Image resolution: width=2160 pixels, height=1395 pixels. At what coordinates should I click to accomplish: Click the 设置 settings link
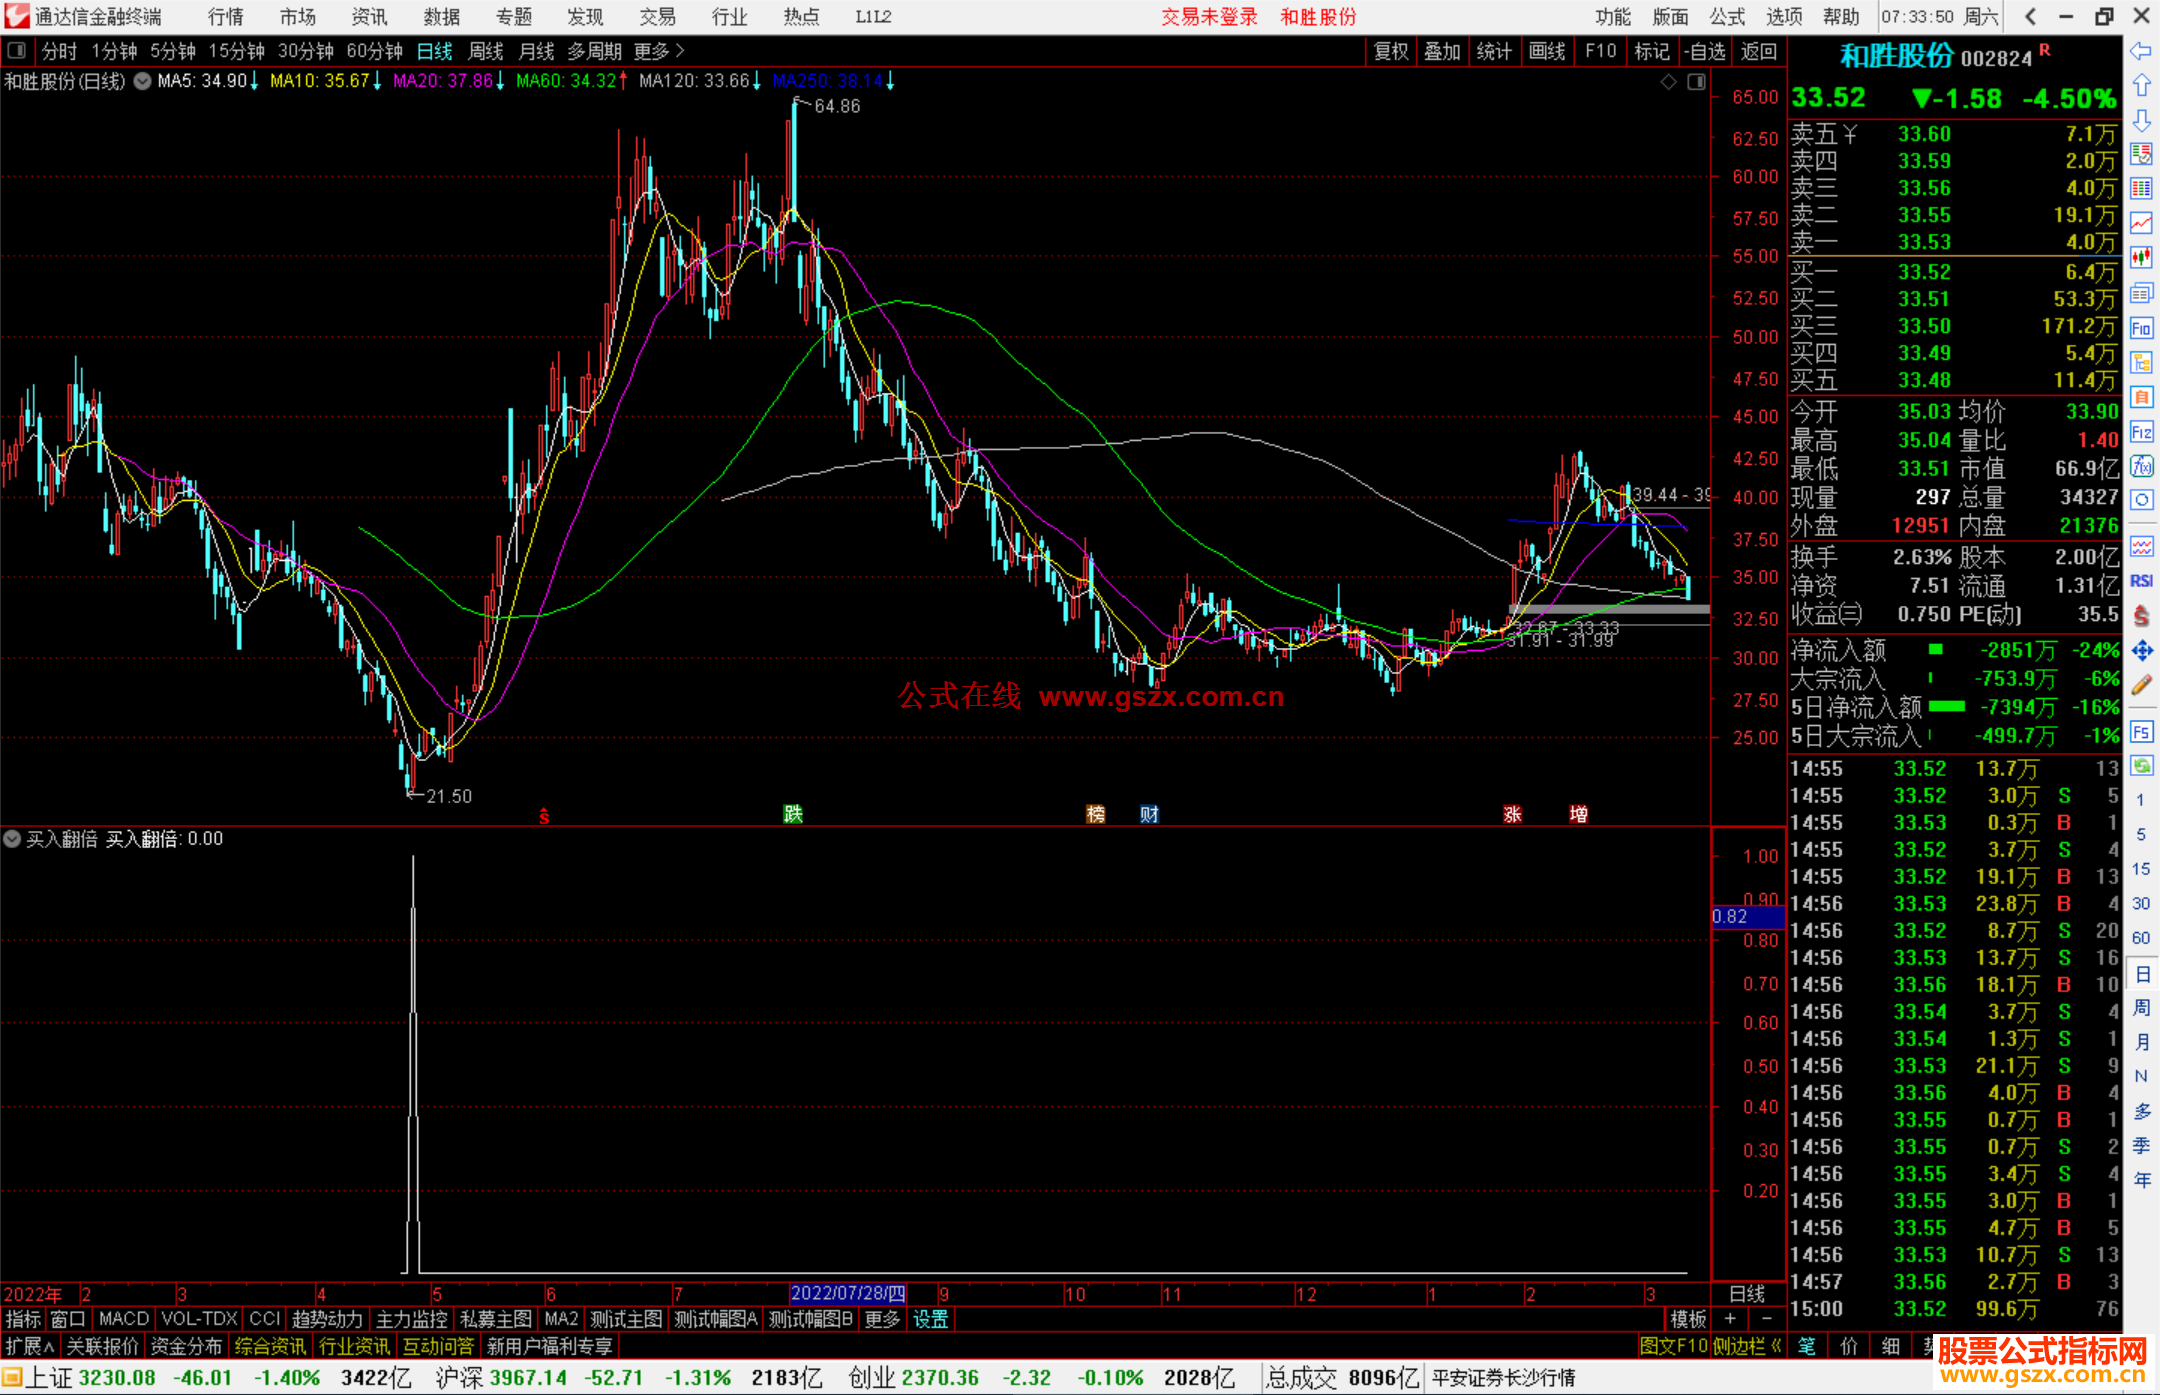pos(930,1319)
